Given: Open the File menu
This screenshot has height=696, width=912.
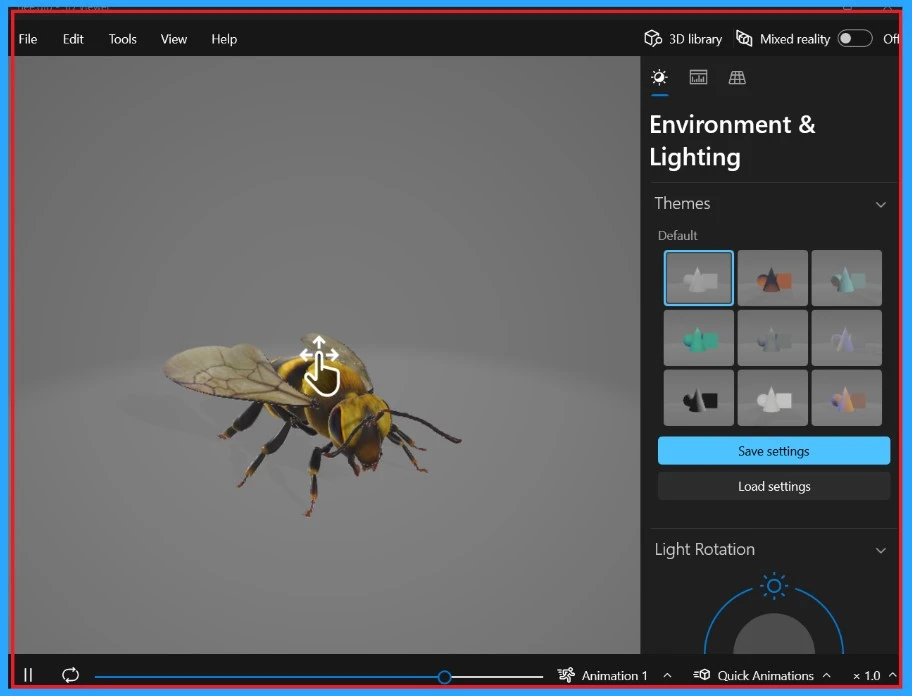Looking at the screenshot, I should 28,39.
